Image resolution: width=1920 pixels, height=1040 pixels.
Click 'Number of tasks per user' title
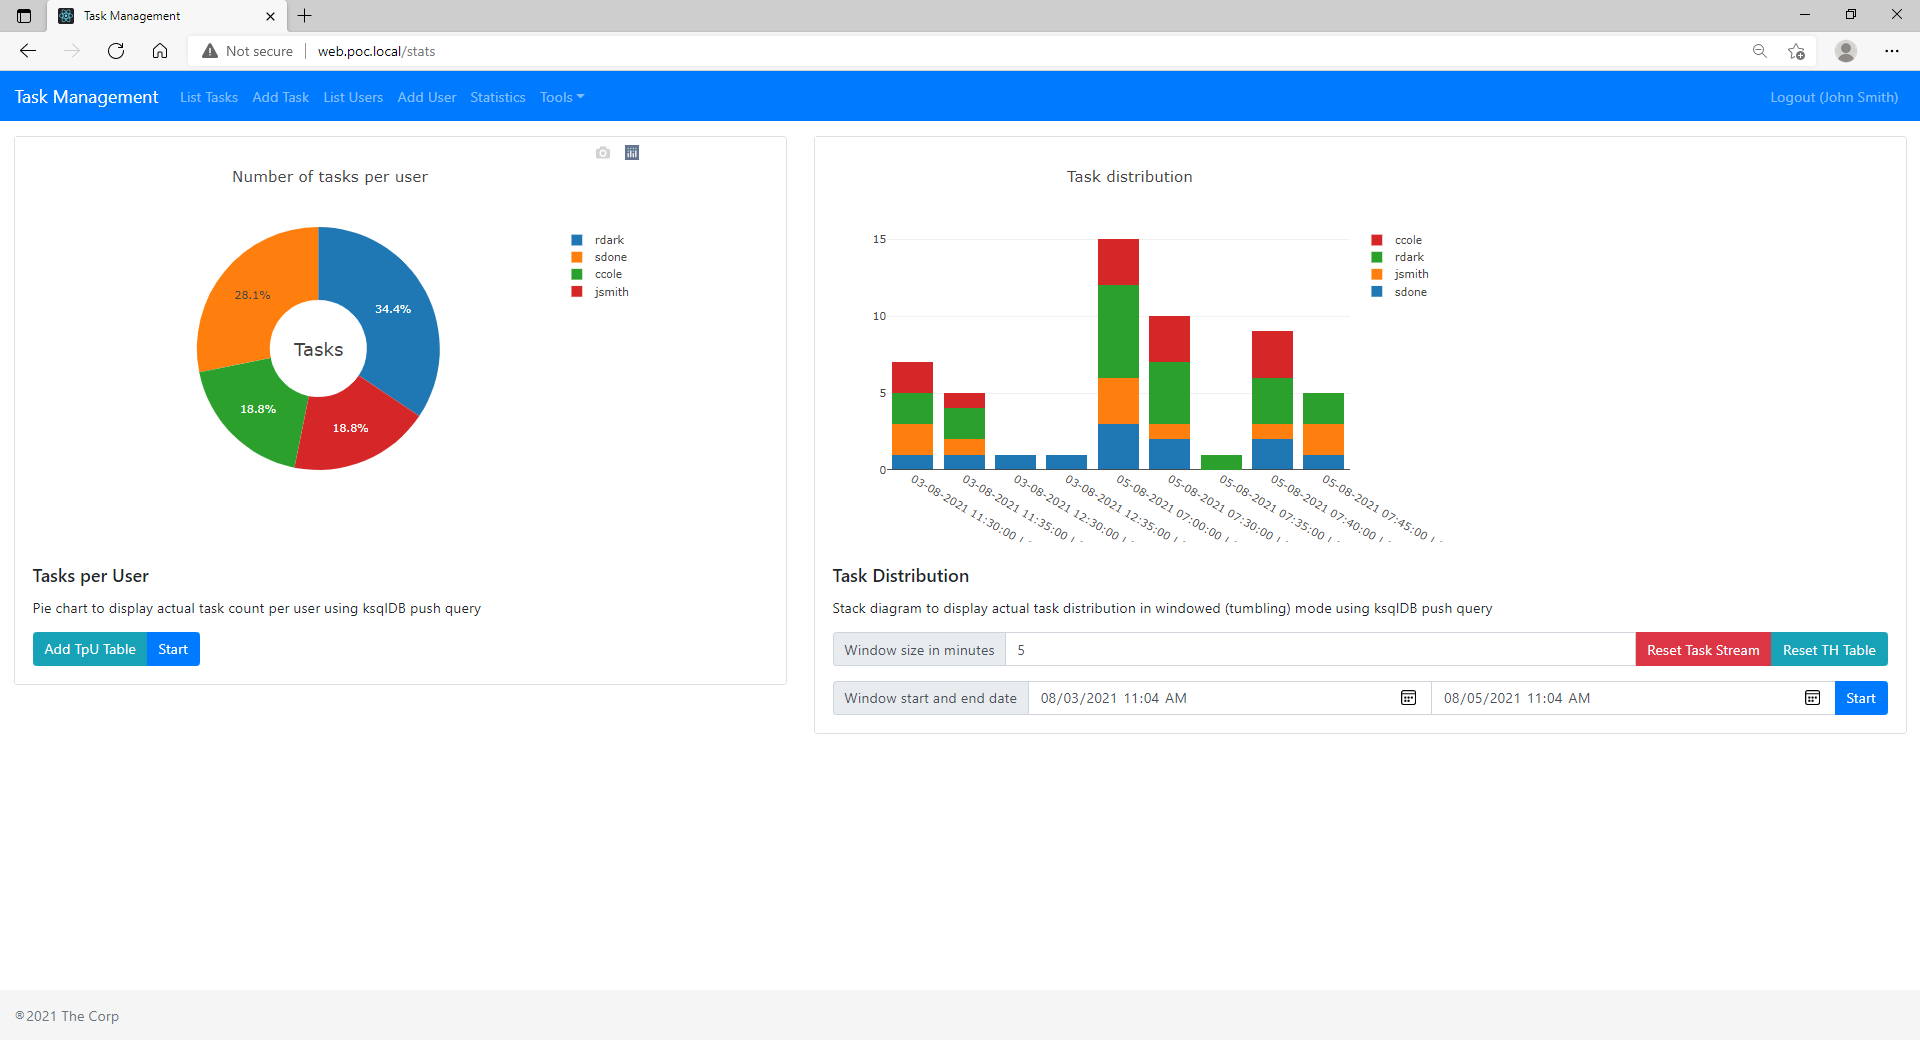coord(330,177)
